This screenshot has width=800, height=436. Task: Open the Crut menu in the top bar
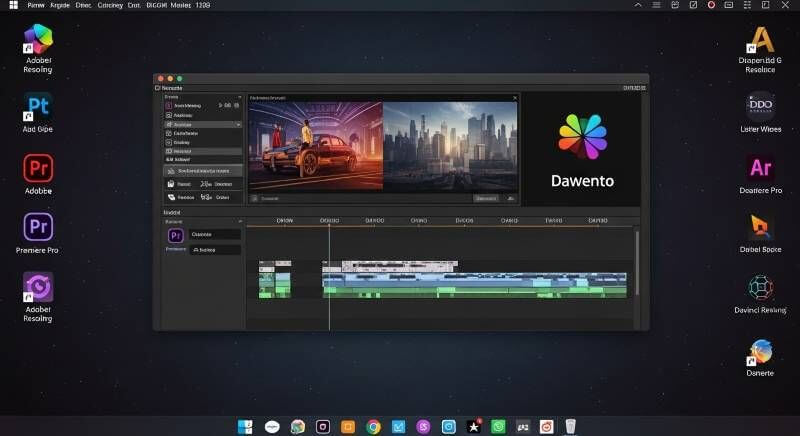click(134, 5)
